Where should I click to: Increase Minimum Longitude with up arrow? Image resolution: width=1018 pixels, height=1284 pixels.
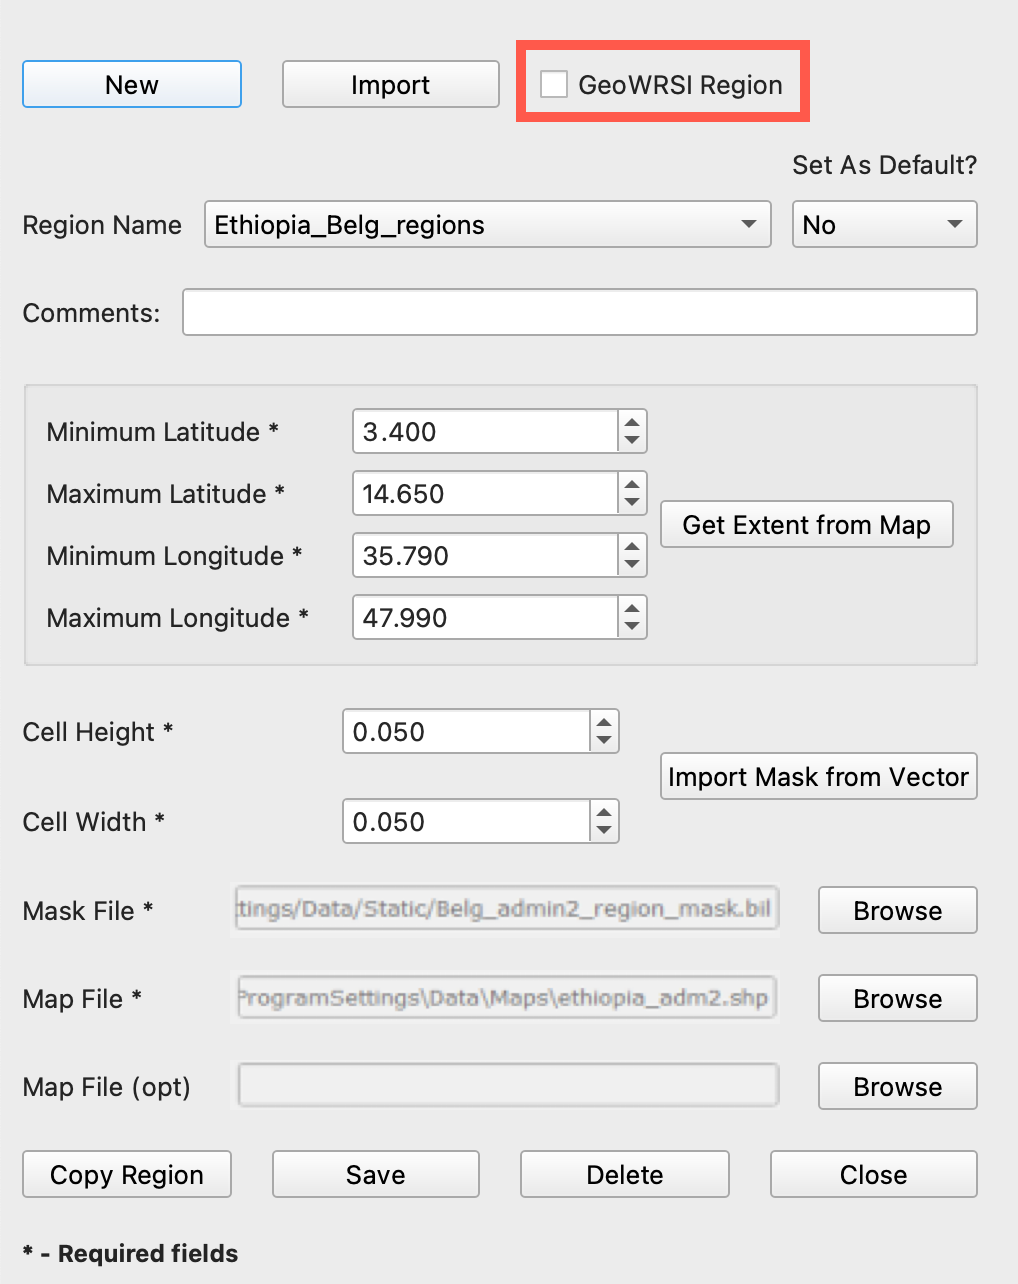coord(632,547)
